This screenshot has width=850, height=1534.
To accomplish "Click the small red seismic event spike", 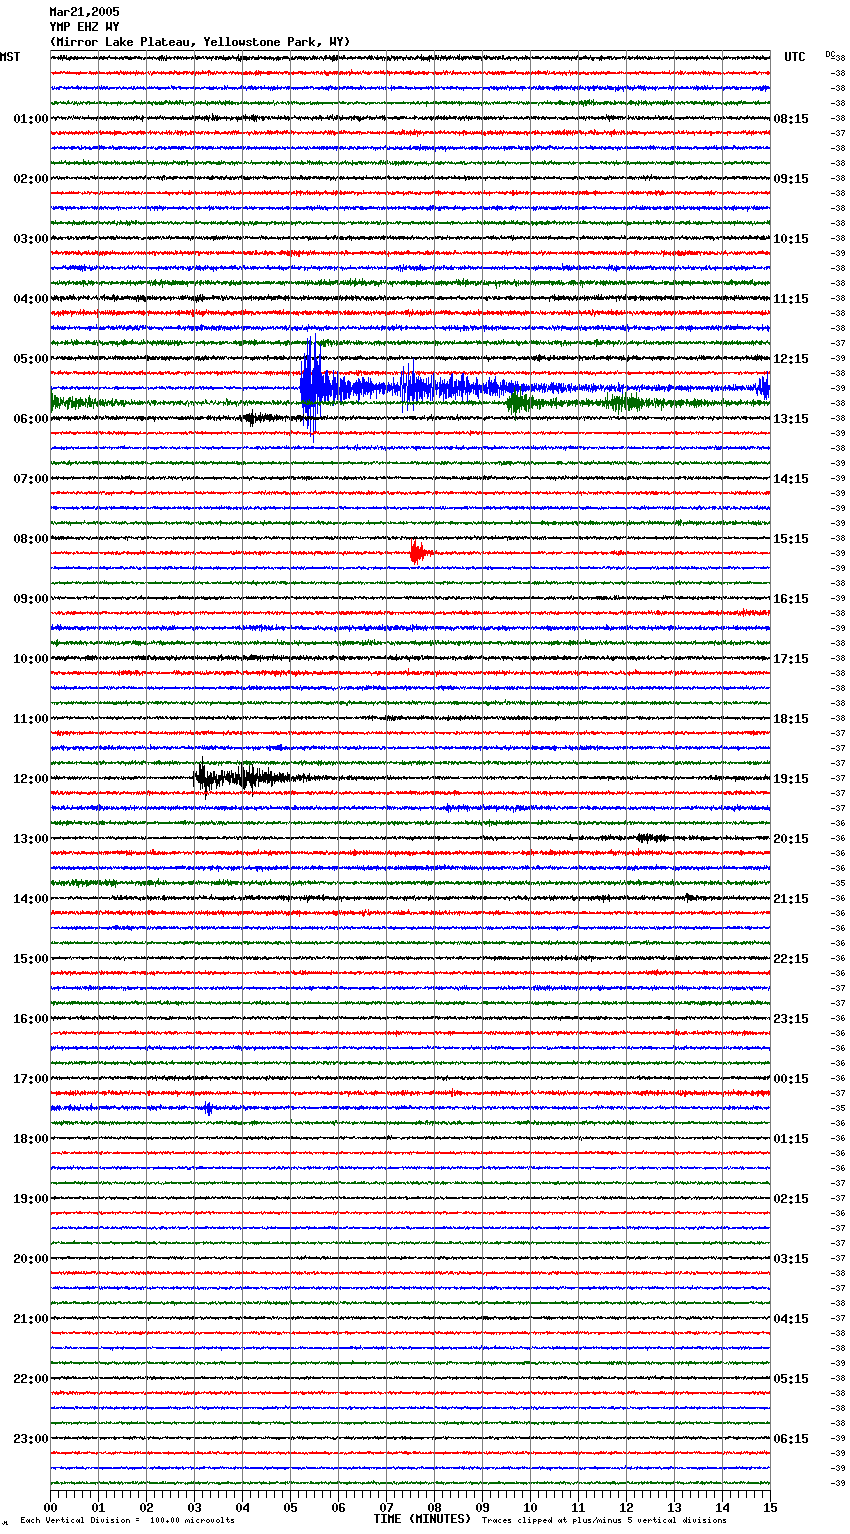I will [x=417, y=553].
